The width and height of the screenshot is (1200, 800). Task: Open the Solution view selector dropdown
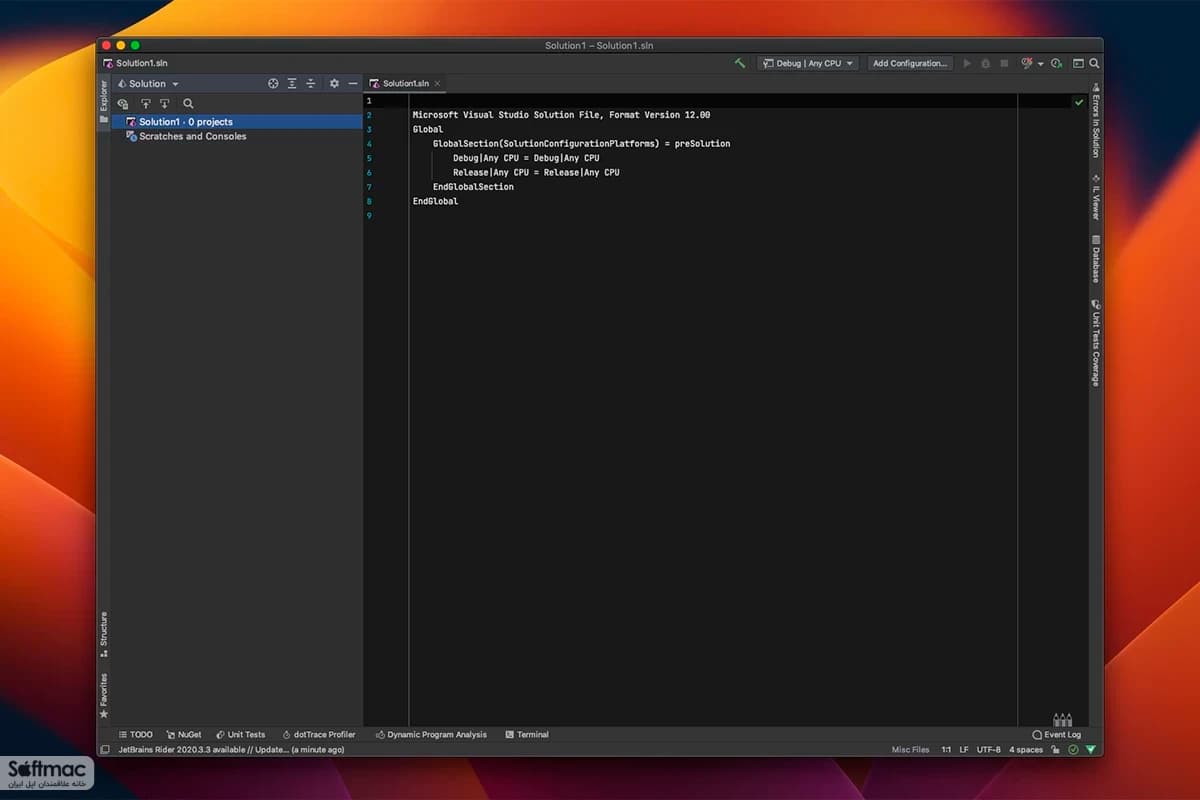pyautogui.click(x=148, y=84)
